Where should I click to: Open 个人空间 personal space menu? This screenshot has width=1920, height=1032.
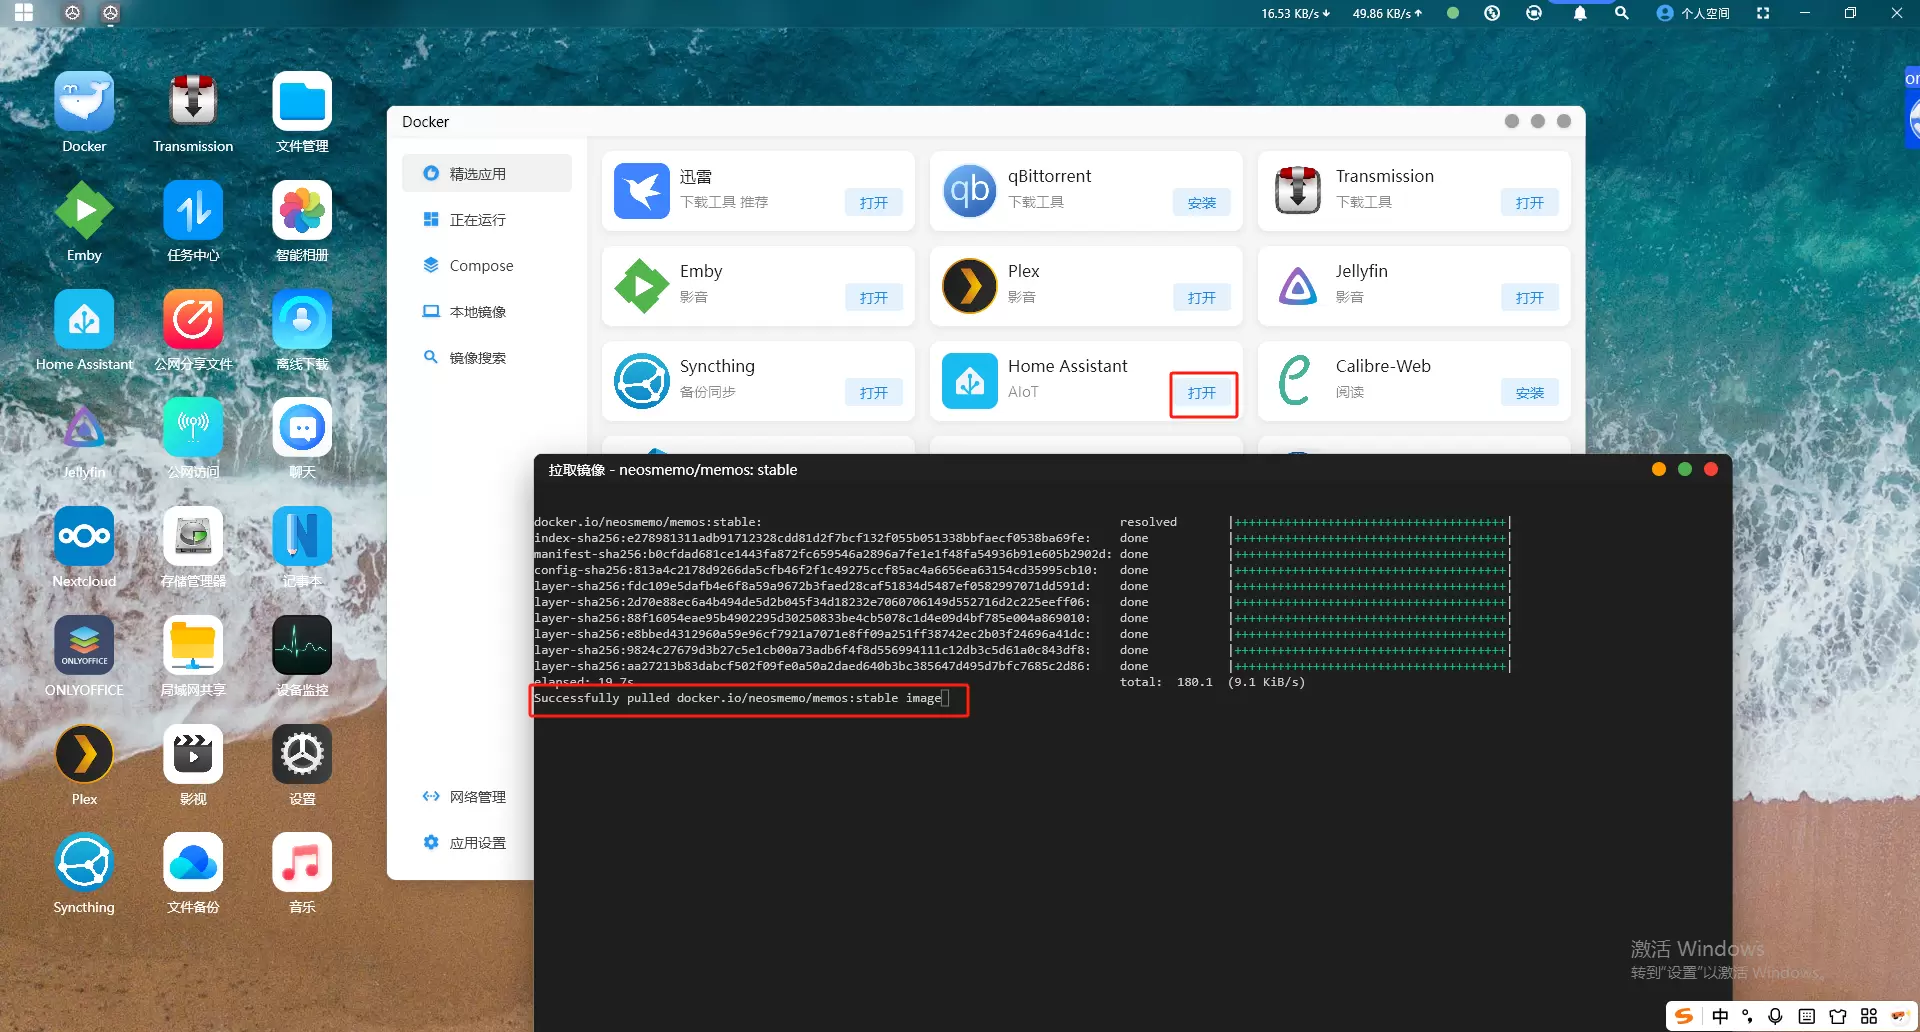[1694, 14]
